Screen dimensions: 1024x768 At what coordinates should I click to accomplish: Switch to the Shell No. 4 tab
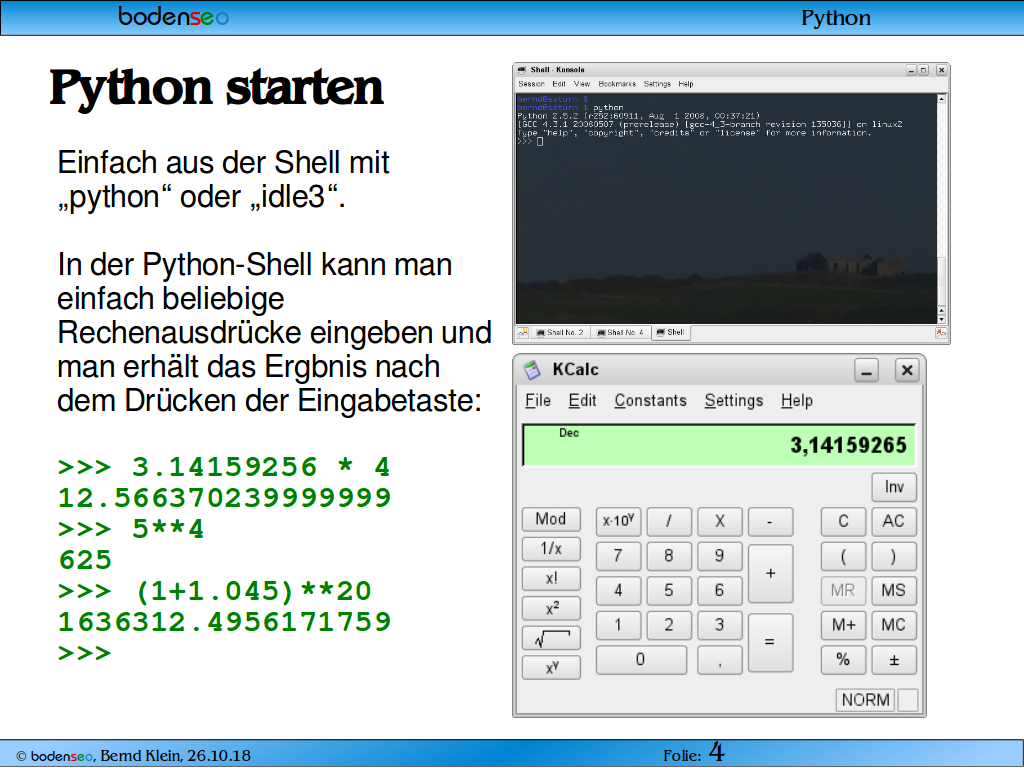click(621, 332)
